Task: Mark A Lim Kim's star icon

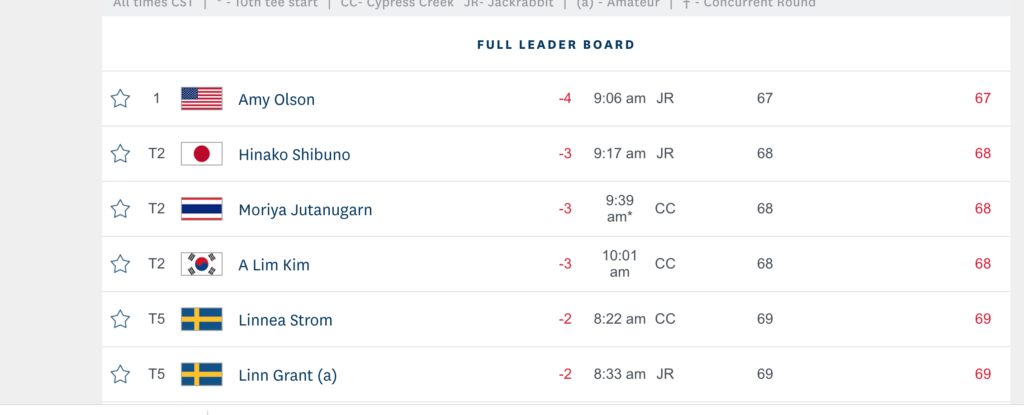Action: 120,264
